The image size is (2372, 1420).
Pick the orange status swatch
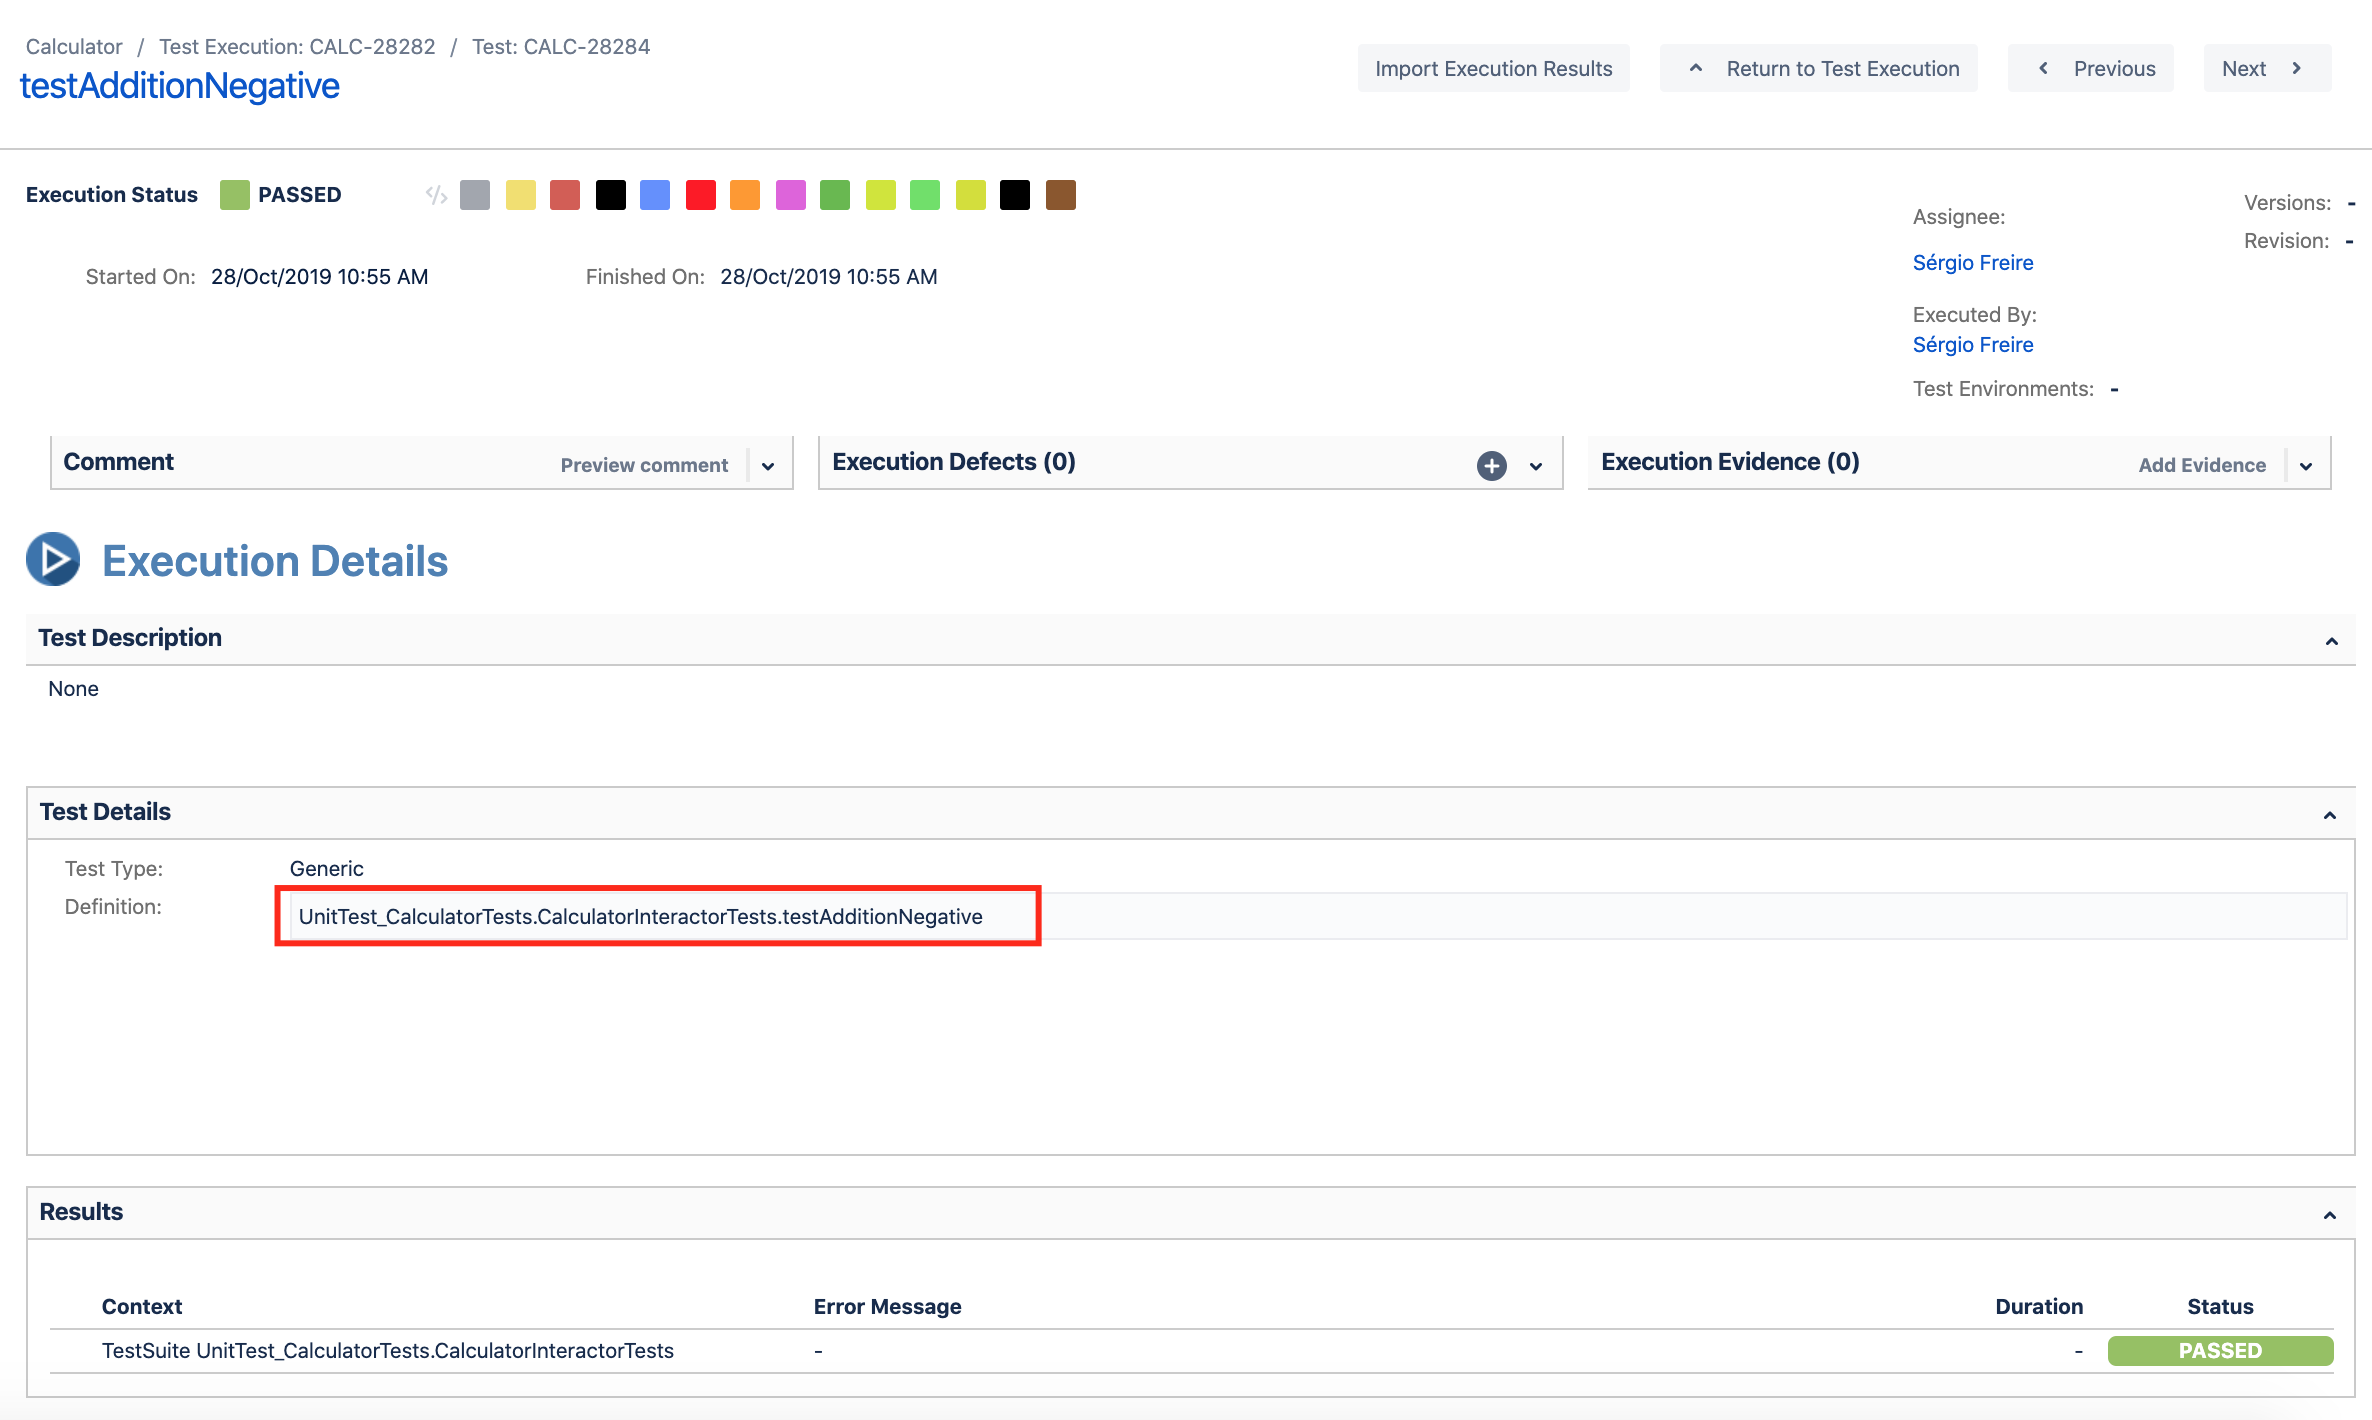tap(745, 195)
